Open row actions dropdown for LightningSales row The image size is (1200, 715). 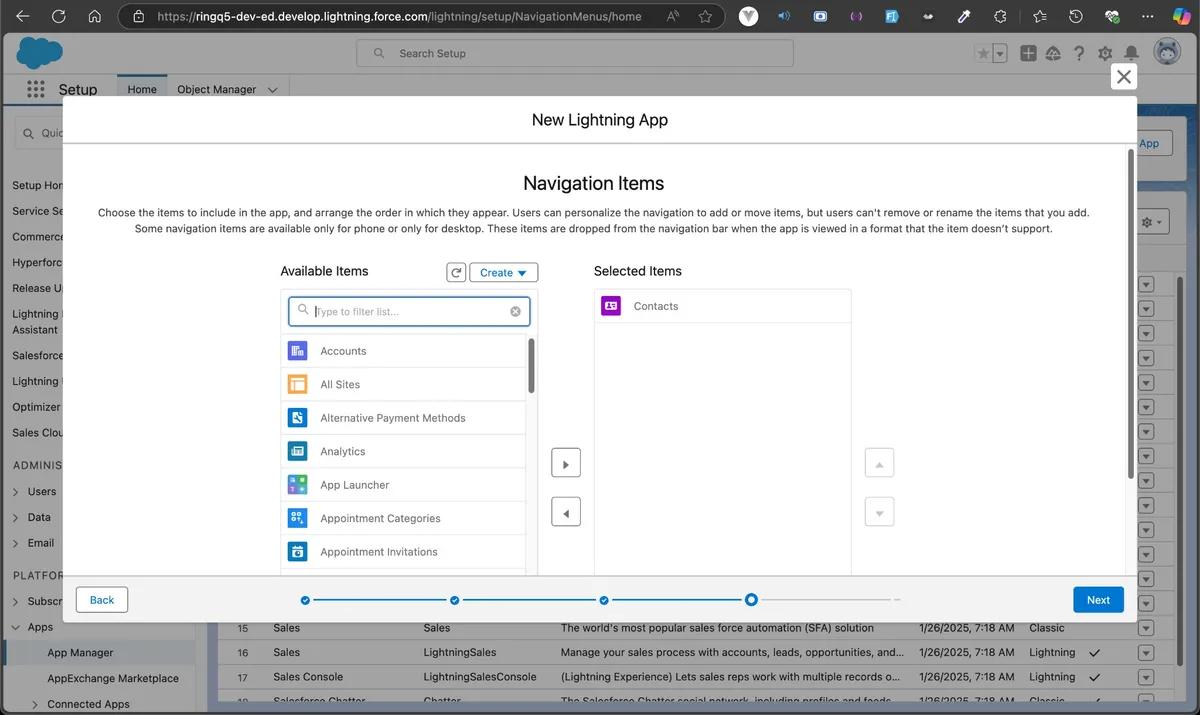pyautogui.click(x=1146, y=652)
